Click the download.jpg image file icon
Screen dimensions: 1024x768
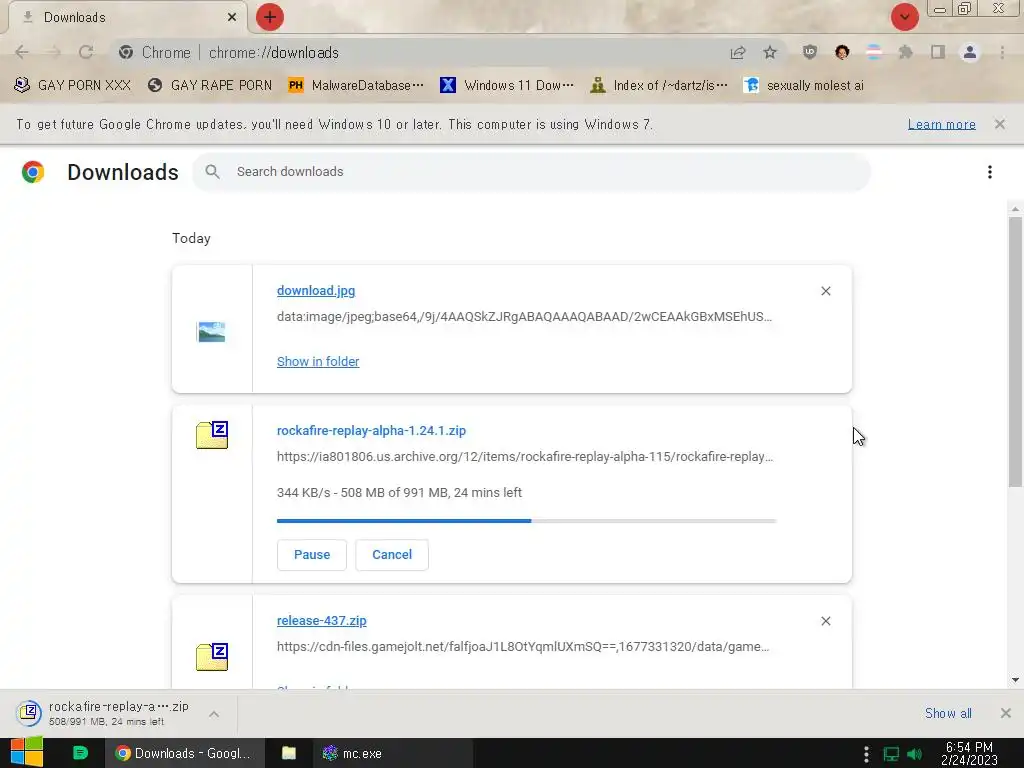pos(212,332)
